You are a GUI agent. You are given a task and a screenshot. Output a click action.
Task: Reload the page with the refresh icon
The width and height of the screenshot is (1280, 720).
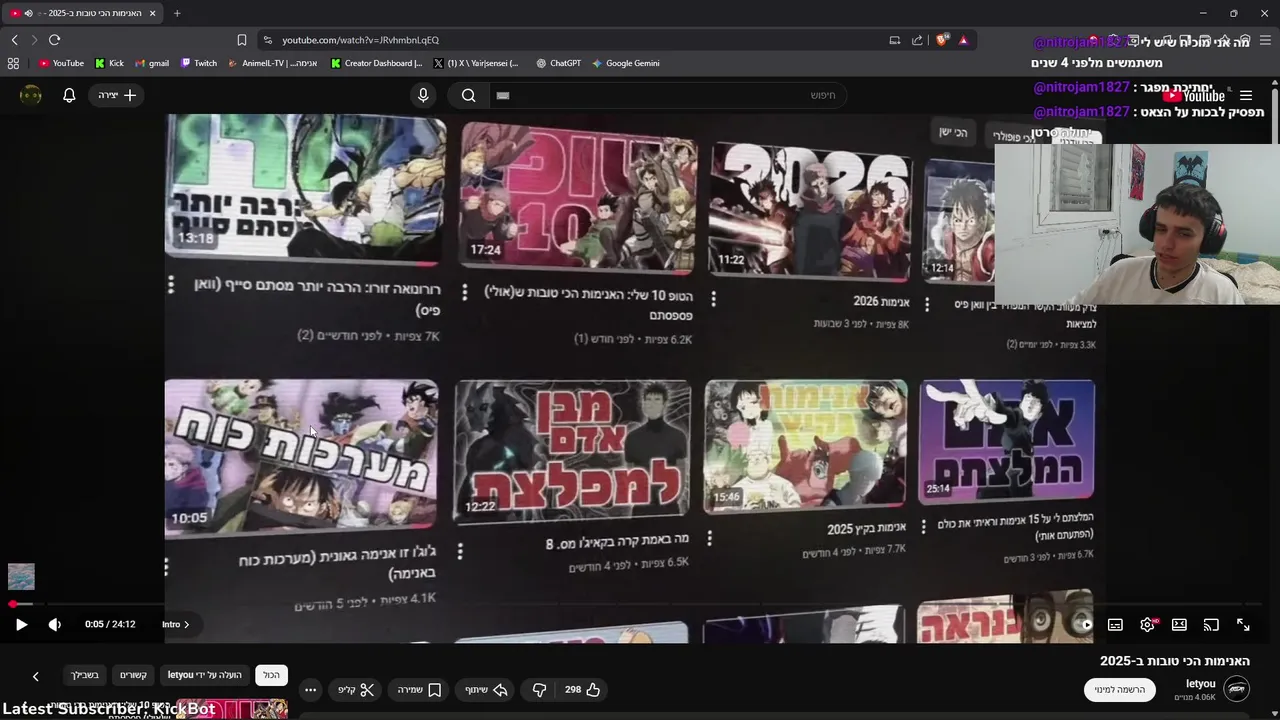54,40
